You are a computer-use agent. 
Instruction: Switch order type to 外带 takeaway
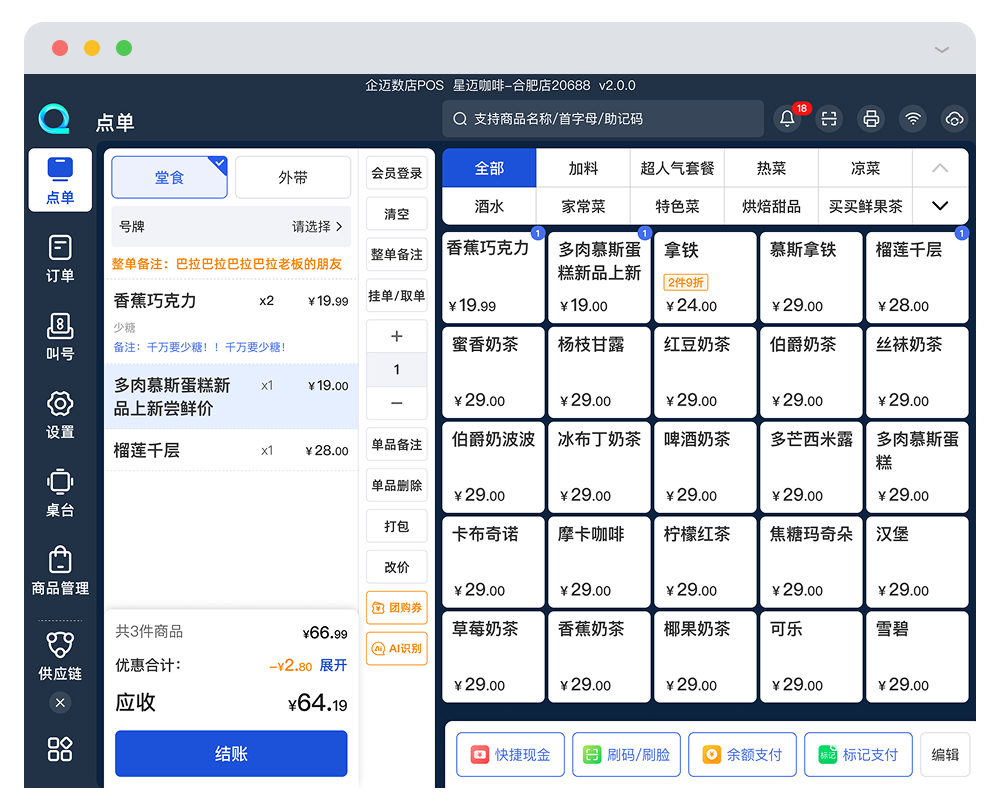tap(293, 178)
